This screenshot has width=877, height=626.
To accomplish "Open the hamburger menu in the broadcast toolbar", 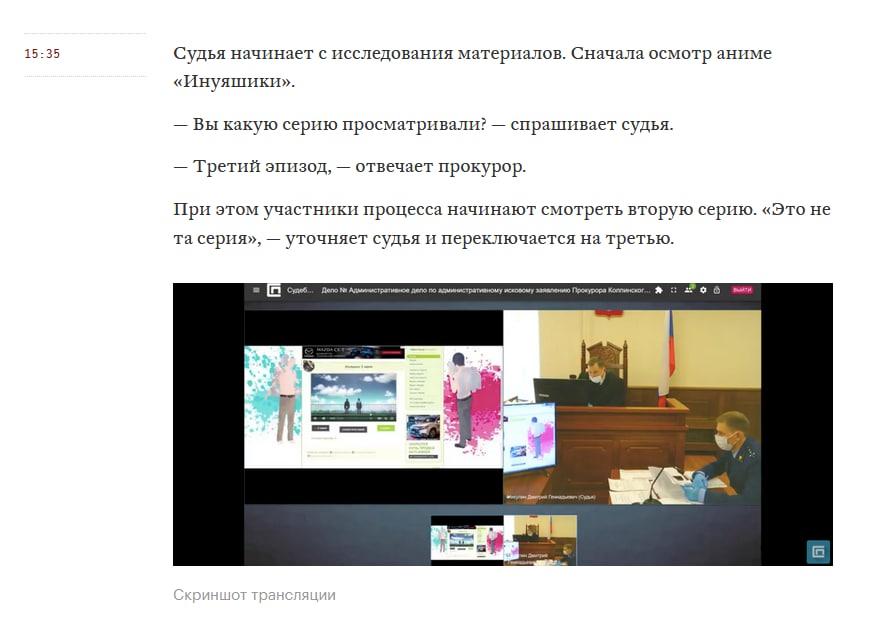I will click(256, 290).
